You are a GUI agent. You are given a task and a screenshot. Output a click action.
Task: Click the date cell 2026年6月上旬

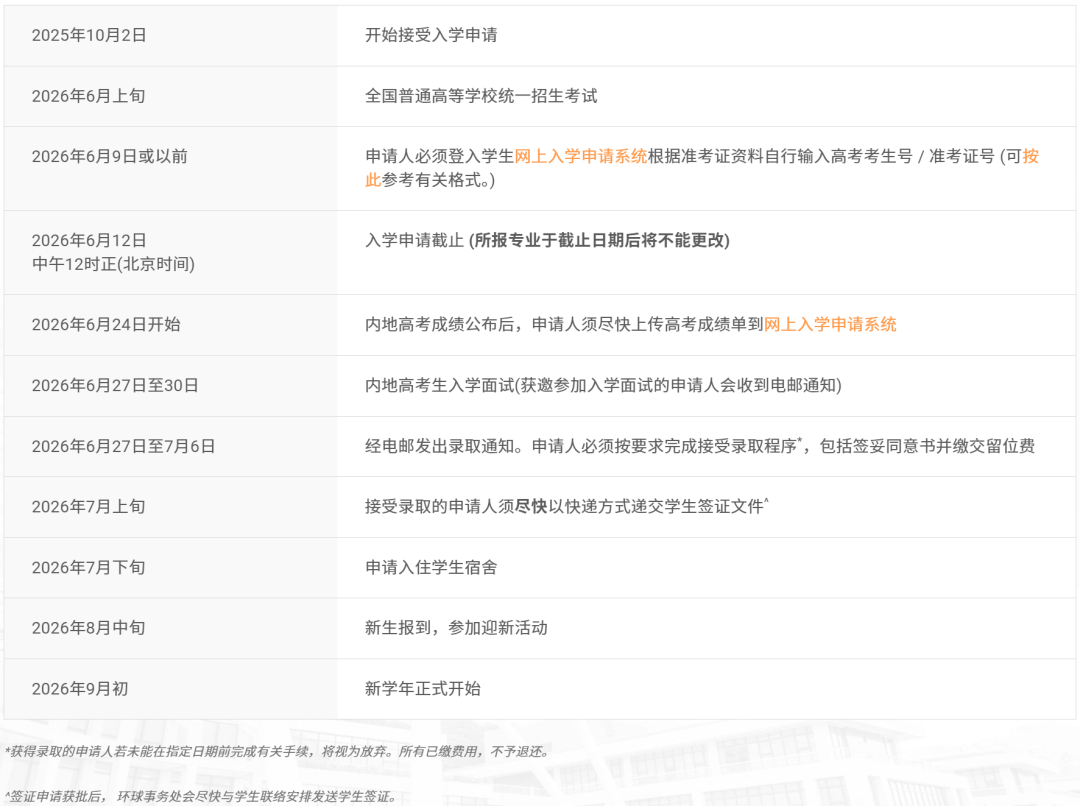tap(88, 96)
